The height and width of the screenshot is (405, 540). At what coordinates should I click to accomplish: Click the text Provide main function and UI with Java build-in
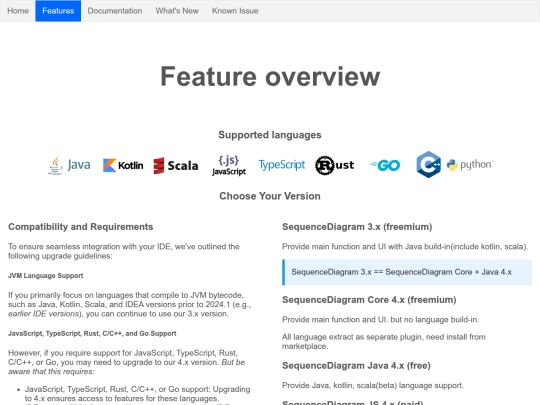point(405,247)
